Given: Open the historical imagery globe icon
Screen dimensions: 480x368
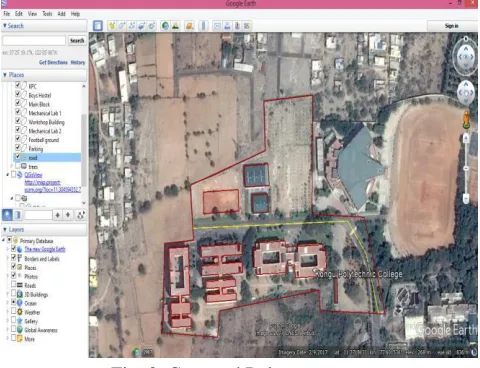Looking at the screenshot, I should click(x=165, y=26).
